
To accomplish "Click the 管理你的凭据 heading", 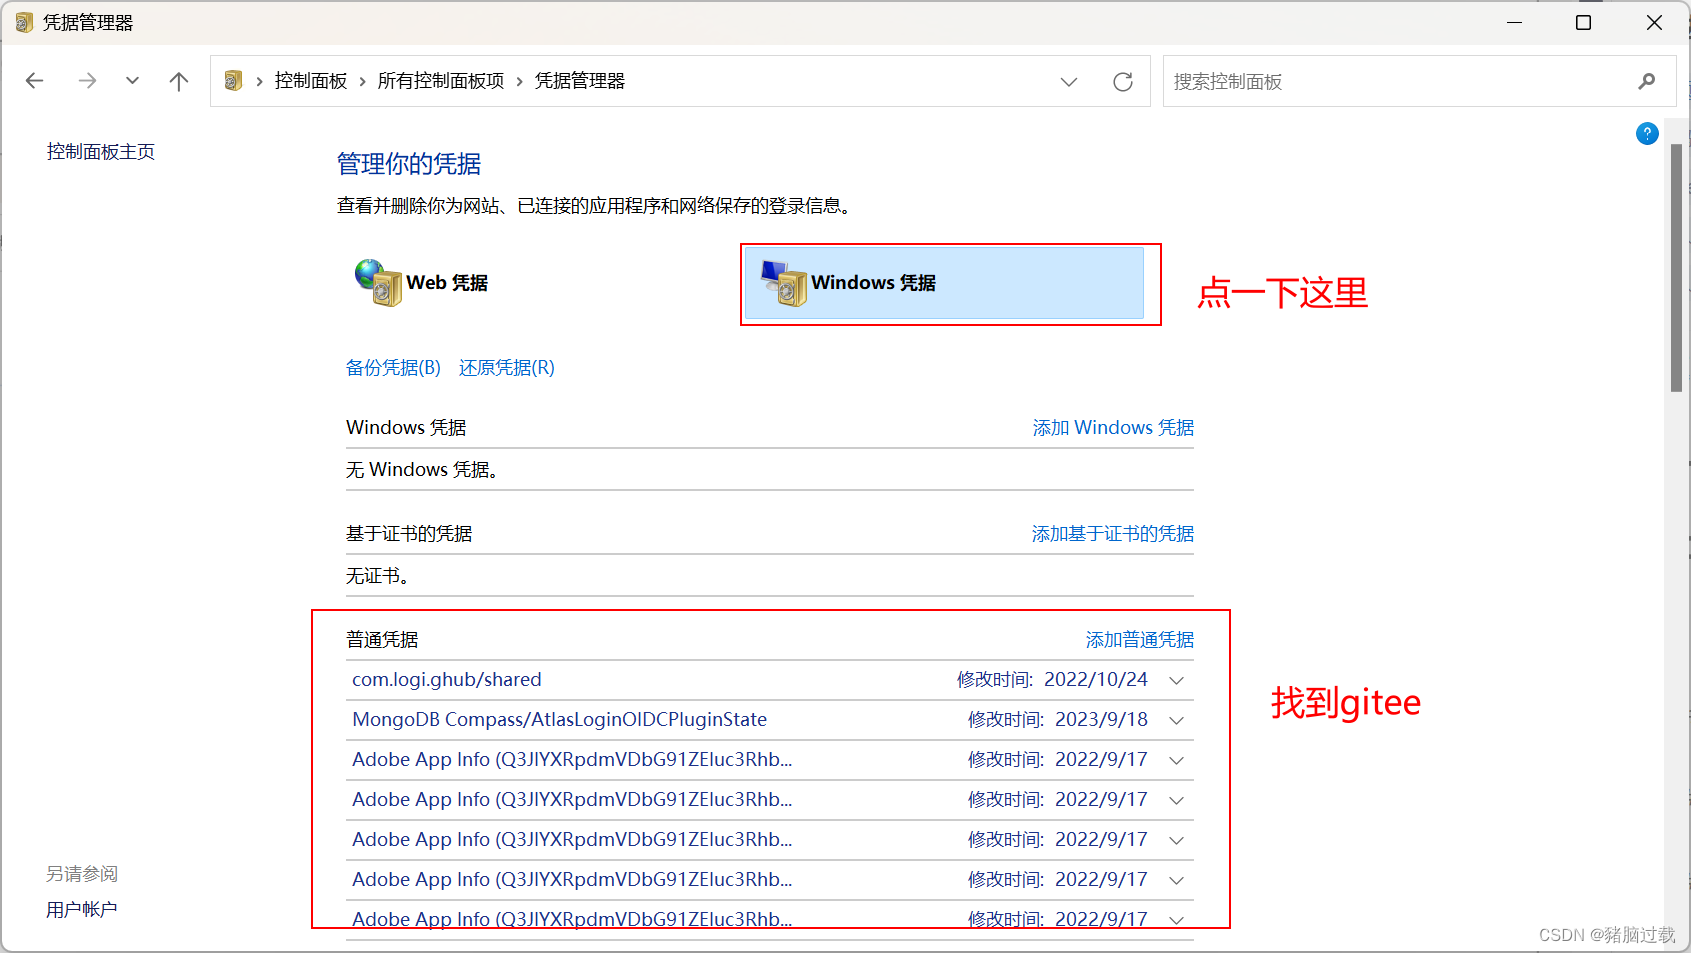I will (409, 163).
